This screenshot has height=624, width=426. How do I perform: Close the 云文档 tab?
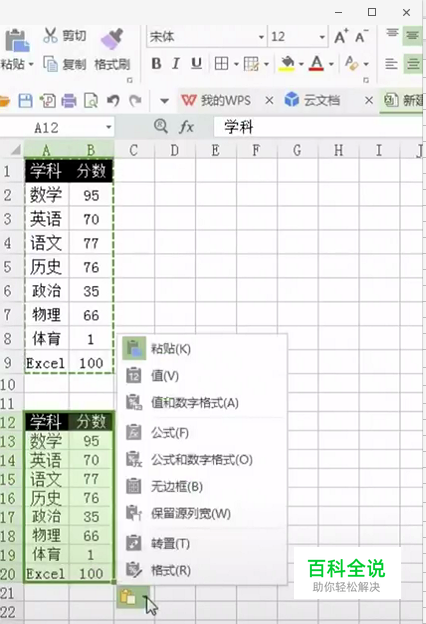(369, 101)
